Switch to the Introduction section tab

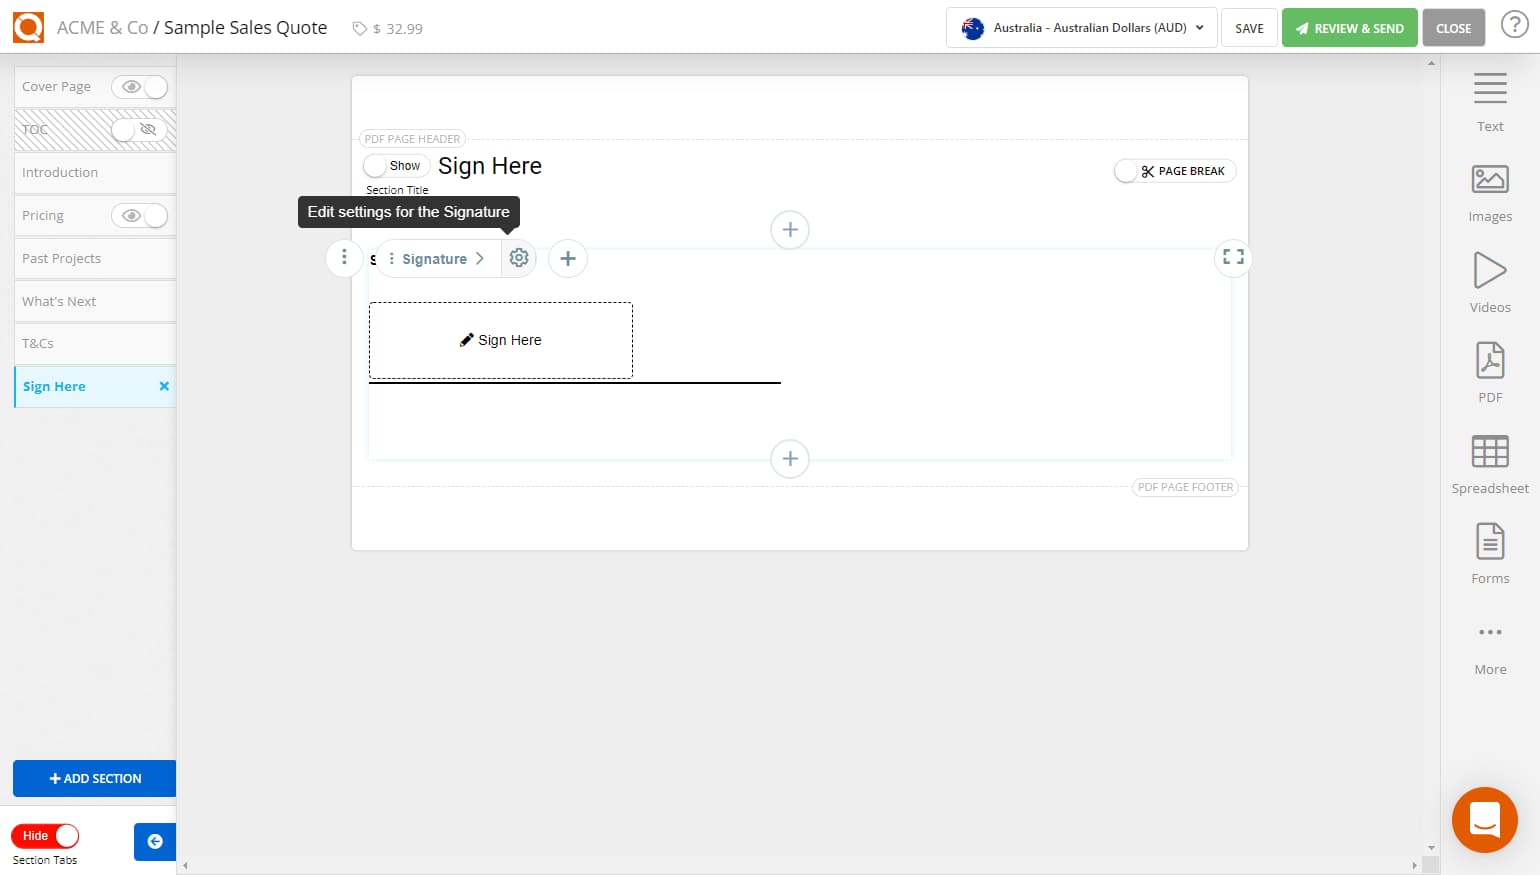tap(60, 172)
